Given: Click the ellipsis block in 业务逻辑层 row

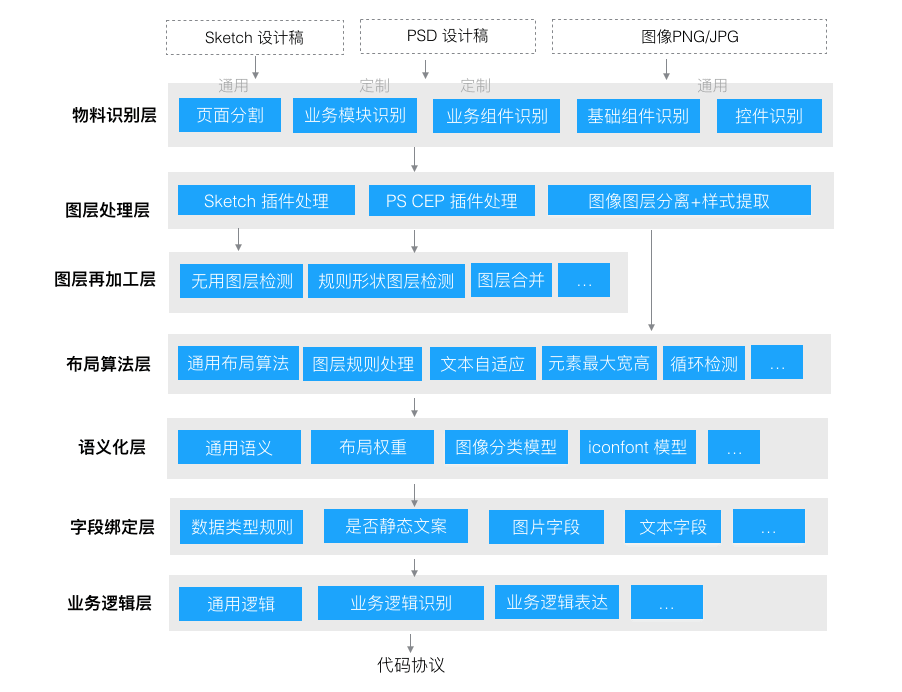Looking at the screenshot, I should tap(667, 602).
